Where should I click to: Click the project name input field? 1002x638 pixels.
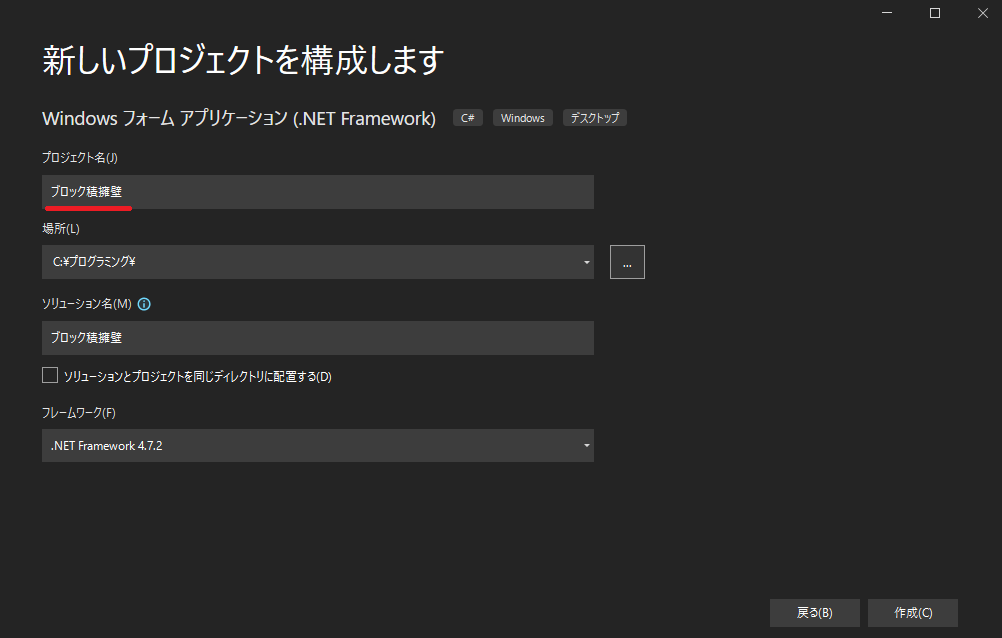click(318, 192)
